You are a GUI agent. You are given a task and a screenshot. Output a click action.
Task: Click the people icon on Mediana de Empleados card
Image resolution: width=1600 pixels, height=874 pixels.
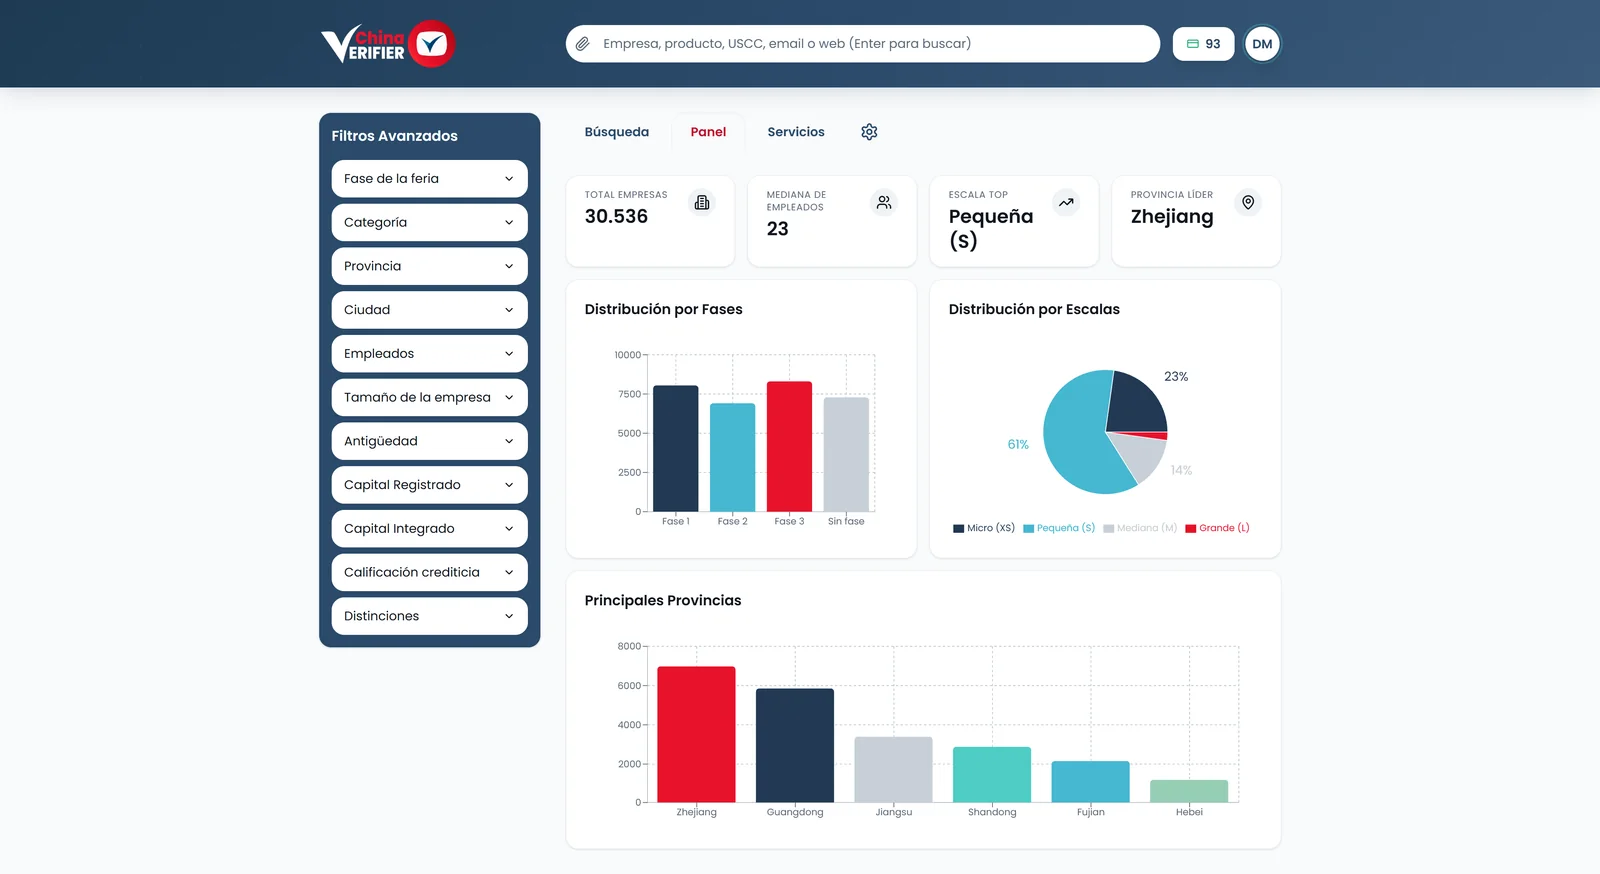[884, 203]
